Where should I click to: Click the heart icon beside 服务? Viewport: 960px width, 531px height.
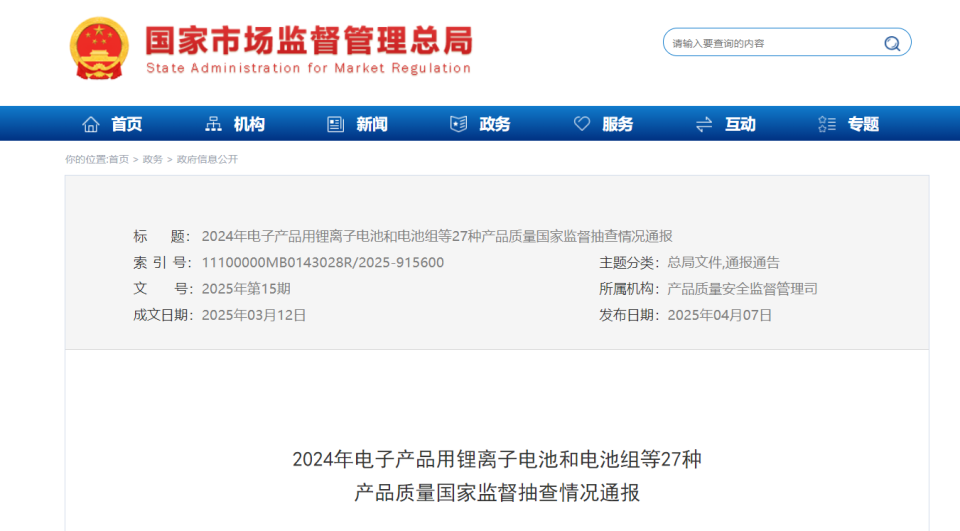coord(582,124)
